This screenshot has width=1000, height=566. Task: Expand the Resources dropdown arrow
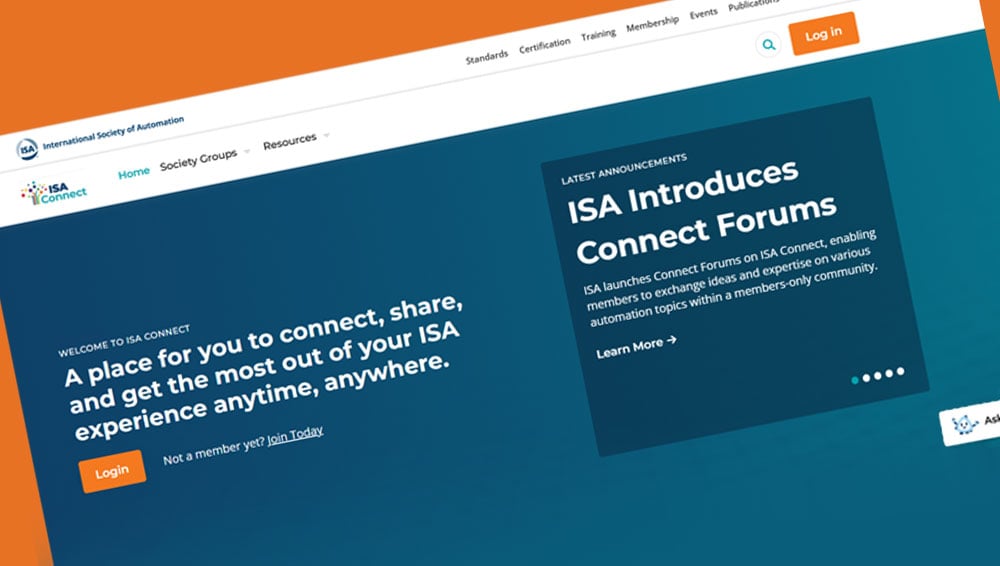tap(327, 135)
